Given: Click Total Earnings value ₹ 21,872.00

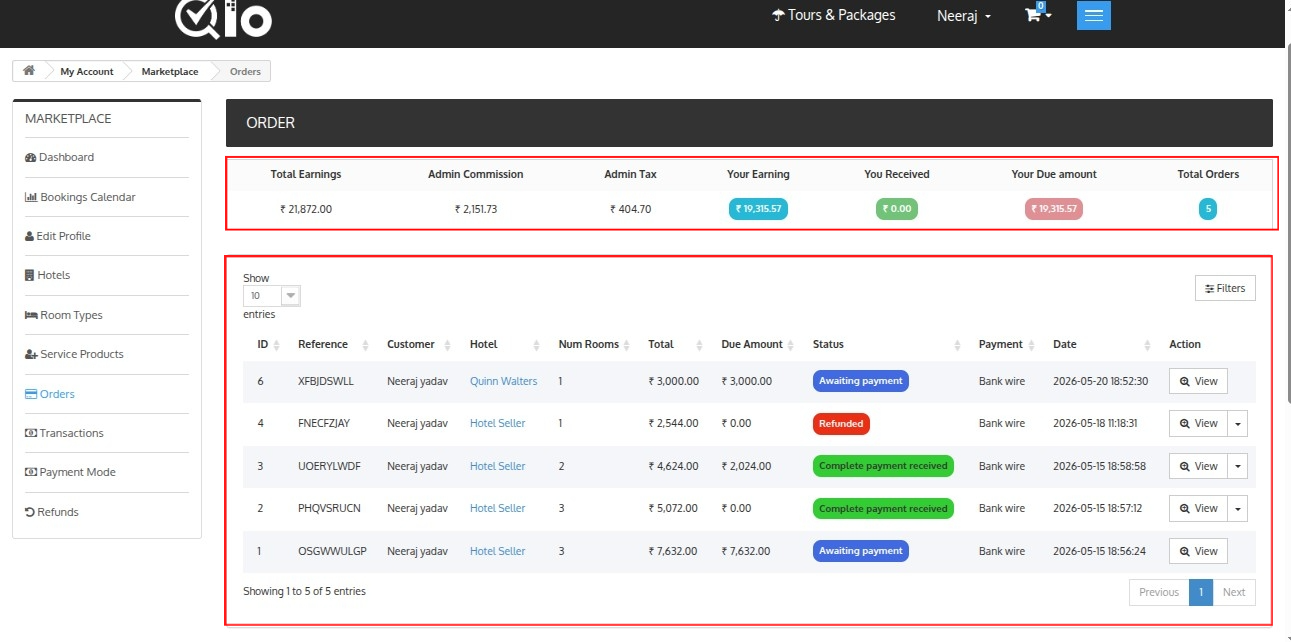Looking at the screenshot, I should [x=306, y=210].
